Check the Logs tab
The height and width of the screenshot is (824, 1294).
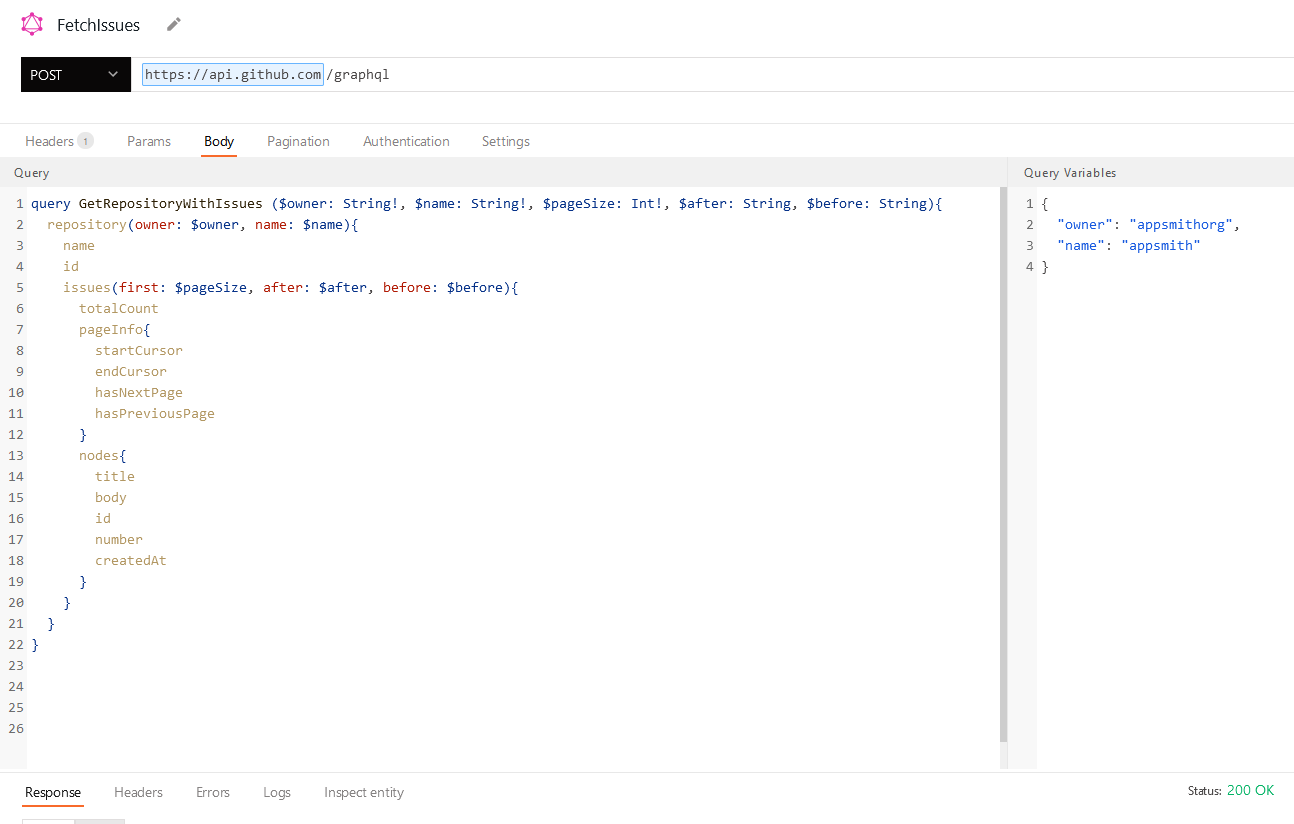(x=276, y=792)
